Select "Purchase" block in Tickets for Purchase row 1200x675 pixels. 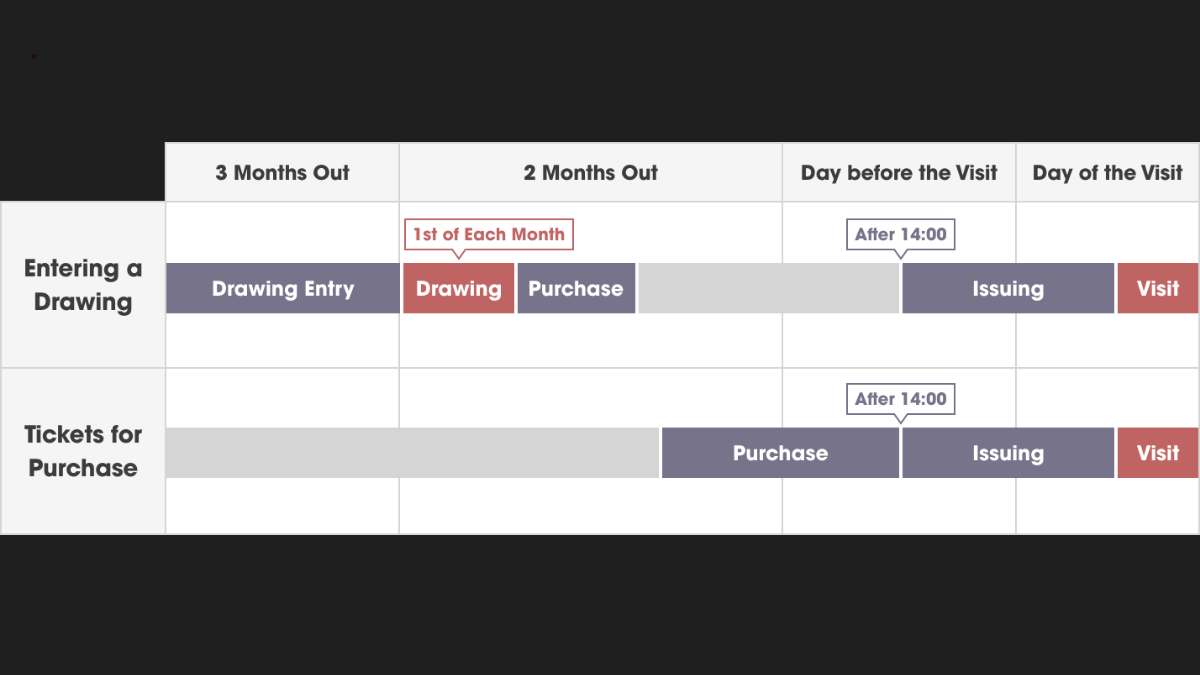click(780, 453)
